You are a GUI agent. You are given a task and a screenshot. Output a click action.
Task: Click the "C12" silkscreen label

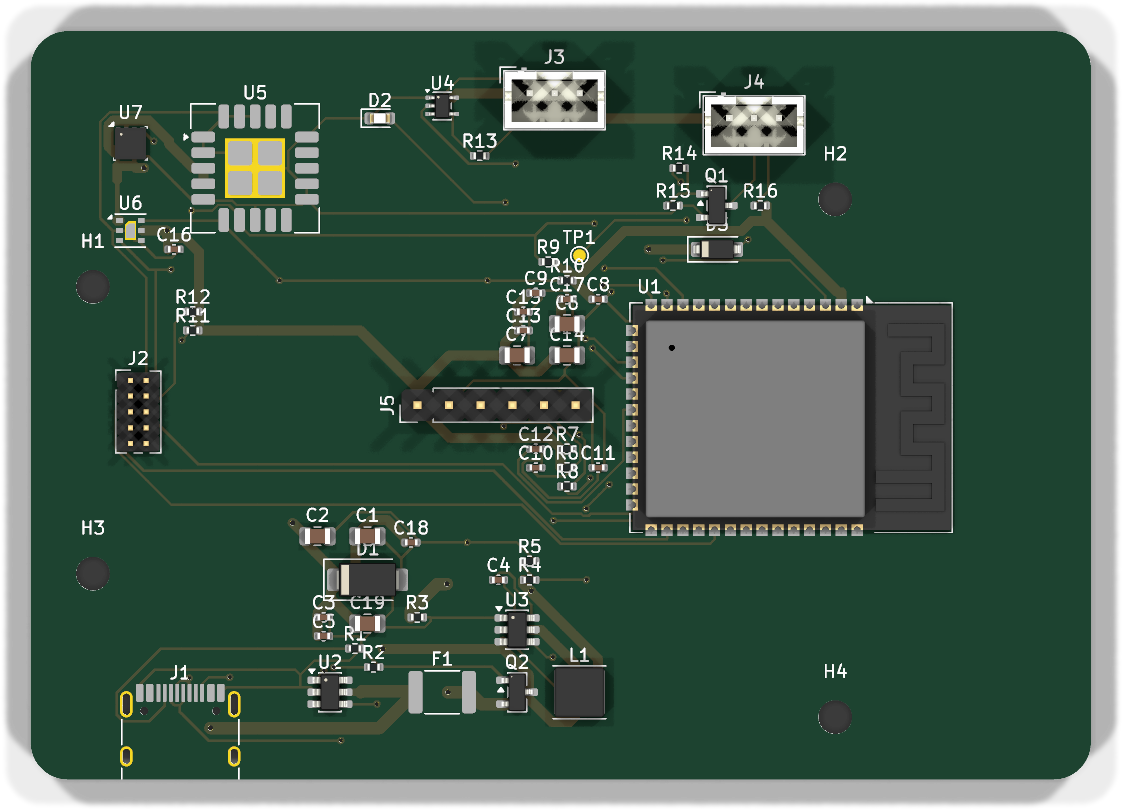pyautogui.click(x=536, y=434)
